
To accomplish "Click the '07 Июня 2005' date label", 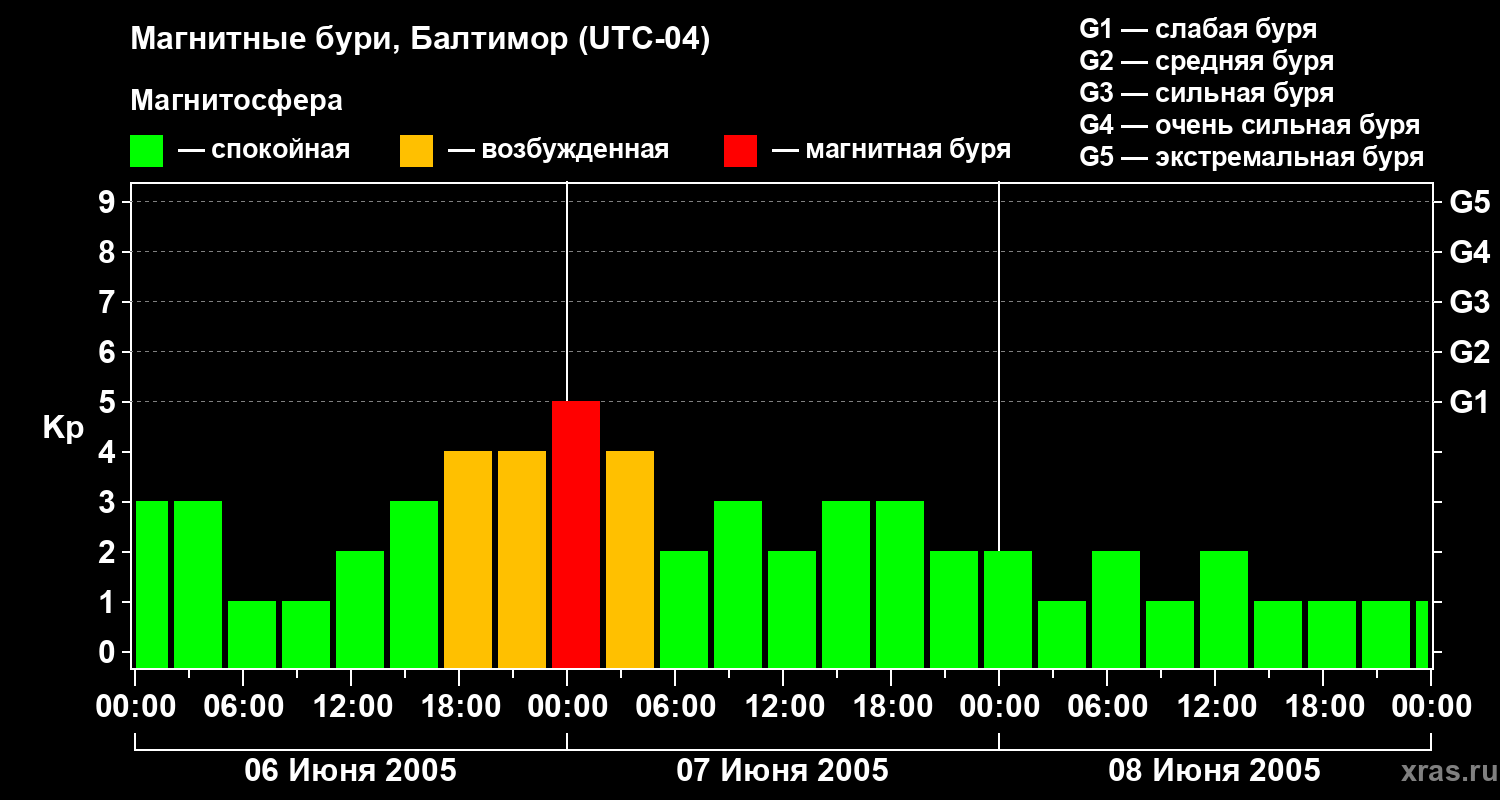I will [x=783, y=771].
